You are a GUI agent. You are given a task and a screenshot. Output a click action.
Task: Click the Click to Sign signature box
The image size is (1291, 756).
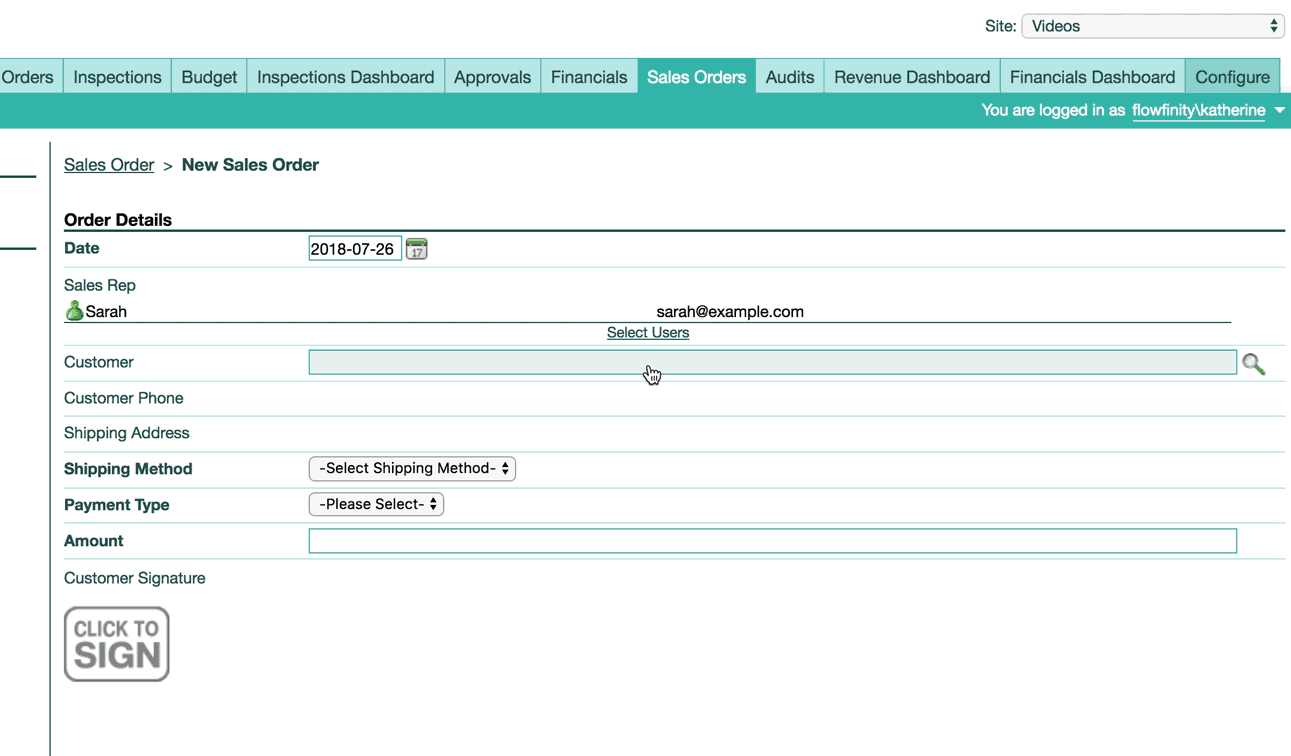coord(117,644)
